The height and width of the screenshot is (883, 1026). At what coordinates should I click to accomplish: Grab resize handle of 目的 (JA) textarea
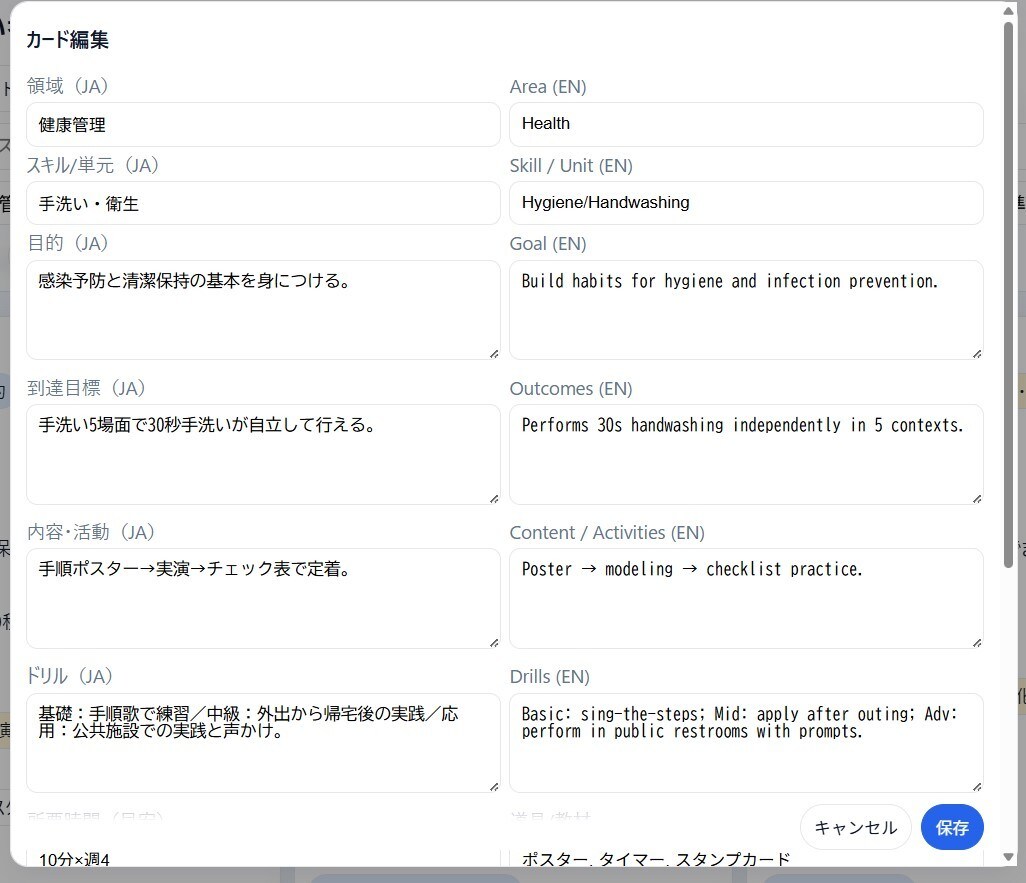[494, 354]
